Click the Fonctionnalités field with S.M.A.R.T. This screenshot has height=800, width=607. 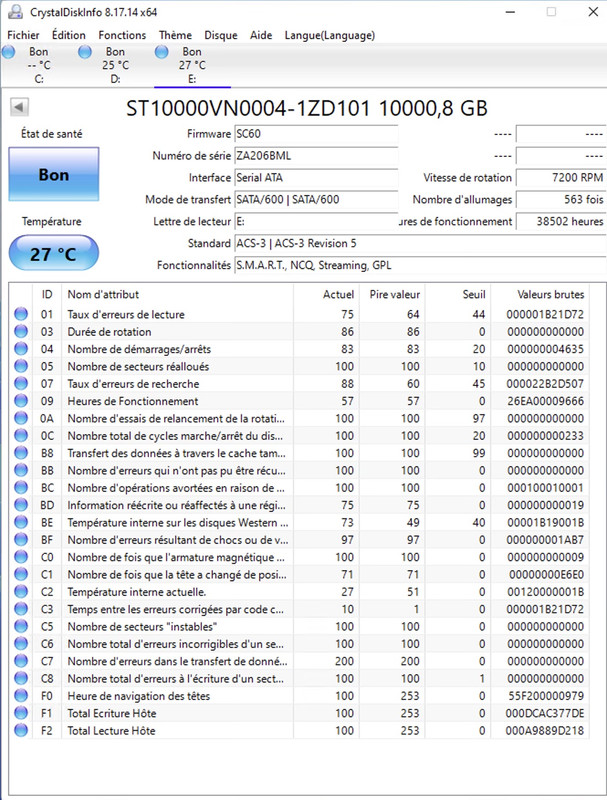tap(420, 265)
